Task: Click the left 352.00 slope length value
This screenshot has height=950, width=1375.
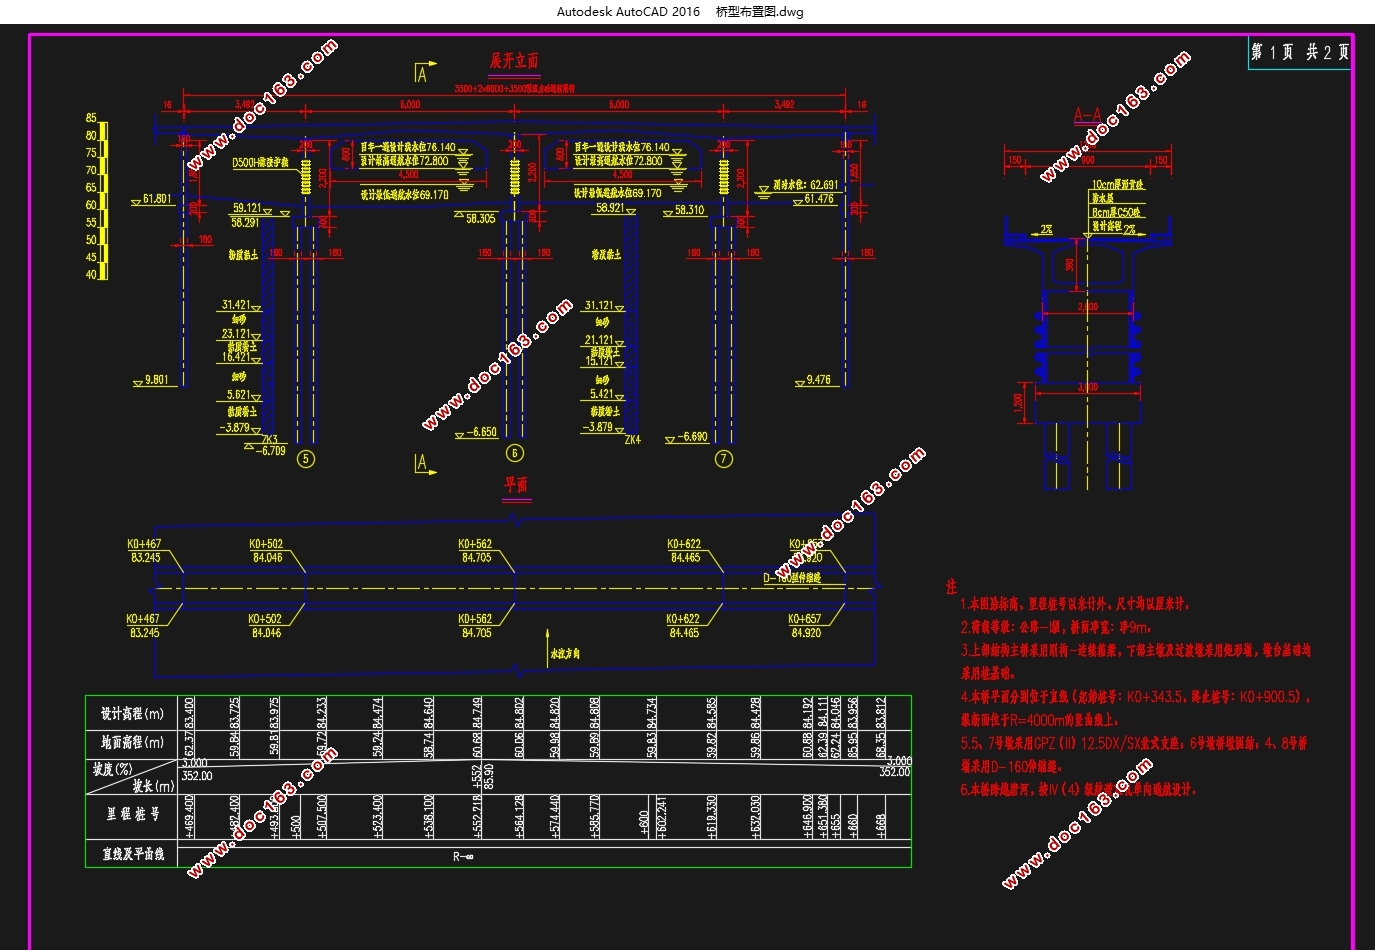Action: click(197, 776)
